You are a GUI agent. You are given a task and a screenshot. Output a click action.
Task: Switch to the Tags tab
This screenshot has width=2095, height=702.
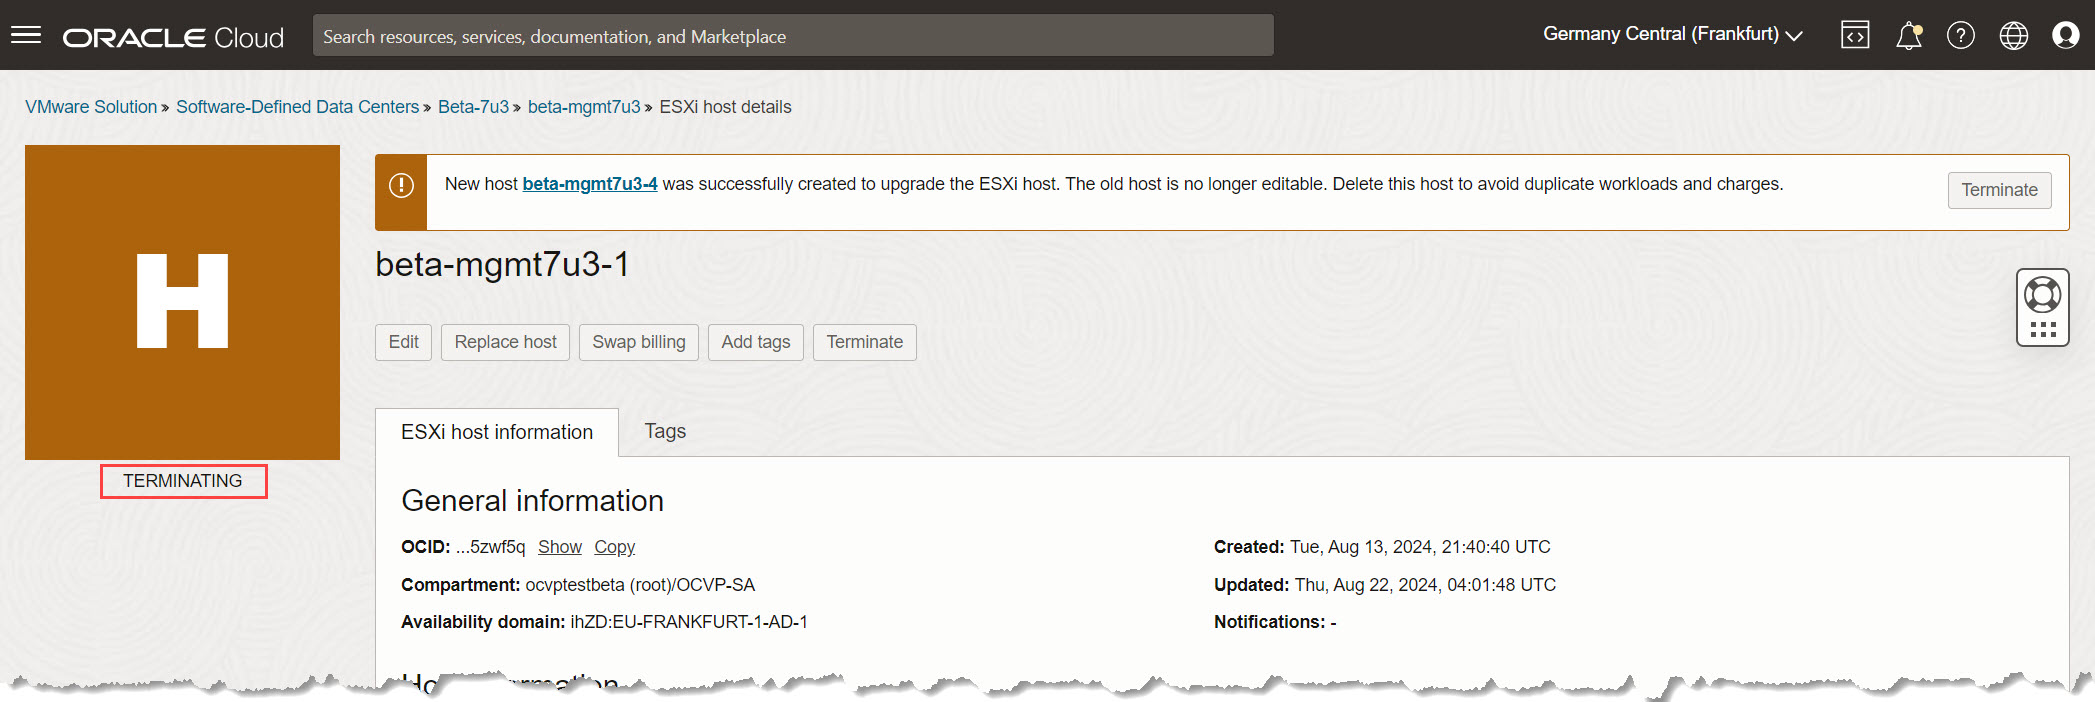(x=665, y=431)
